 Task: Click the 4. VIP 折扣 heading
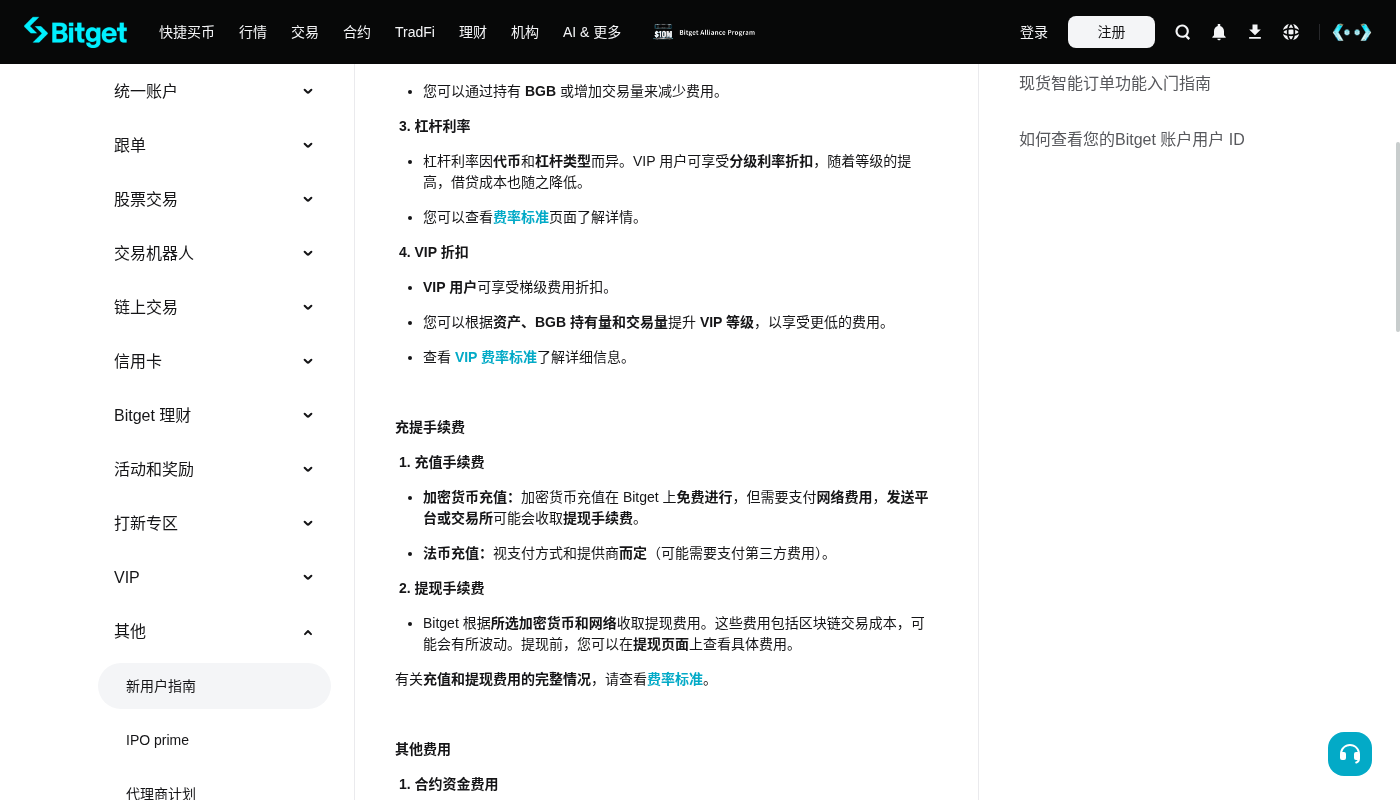pyautogui.click(x=434, y=252)
